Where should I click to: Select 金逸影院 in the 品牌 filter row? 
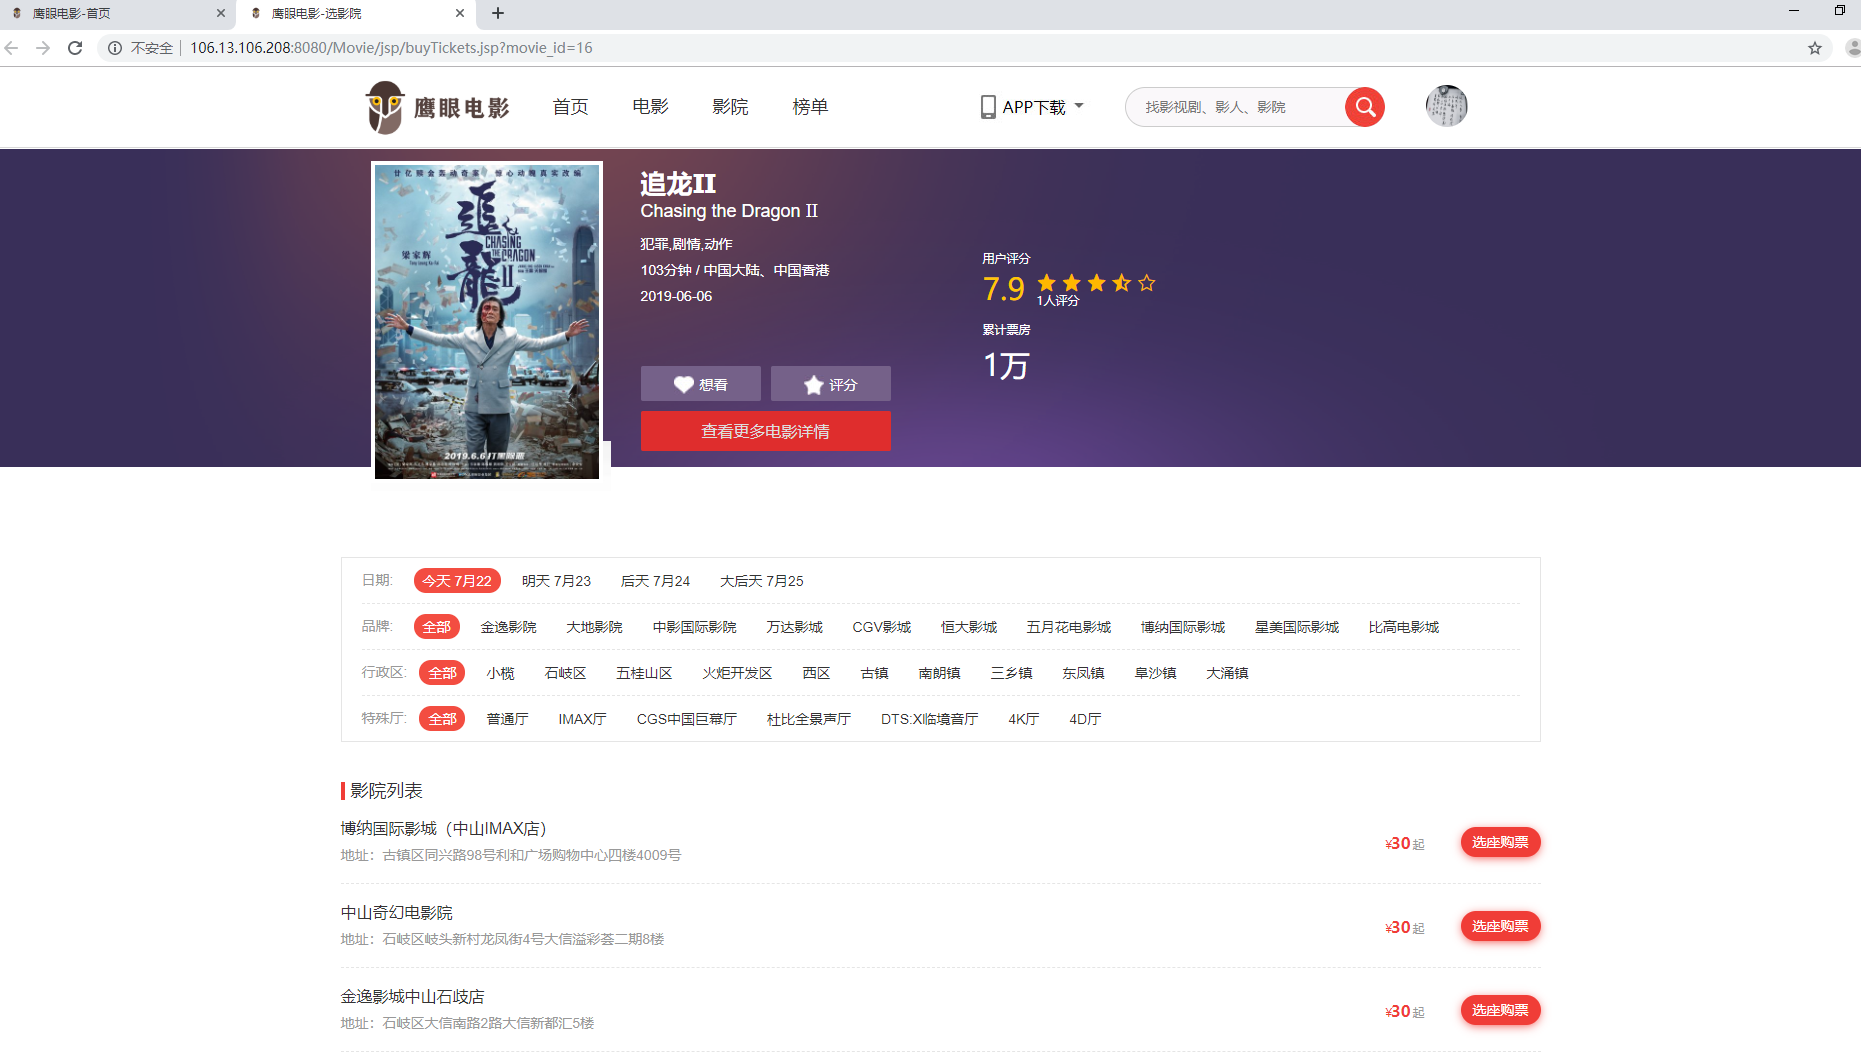click(508, 626)
